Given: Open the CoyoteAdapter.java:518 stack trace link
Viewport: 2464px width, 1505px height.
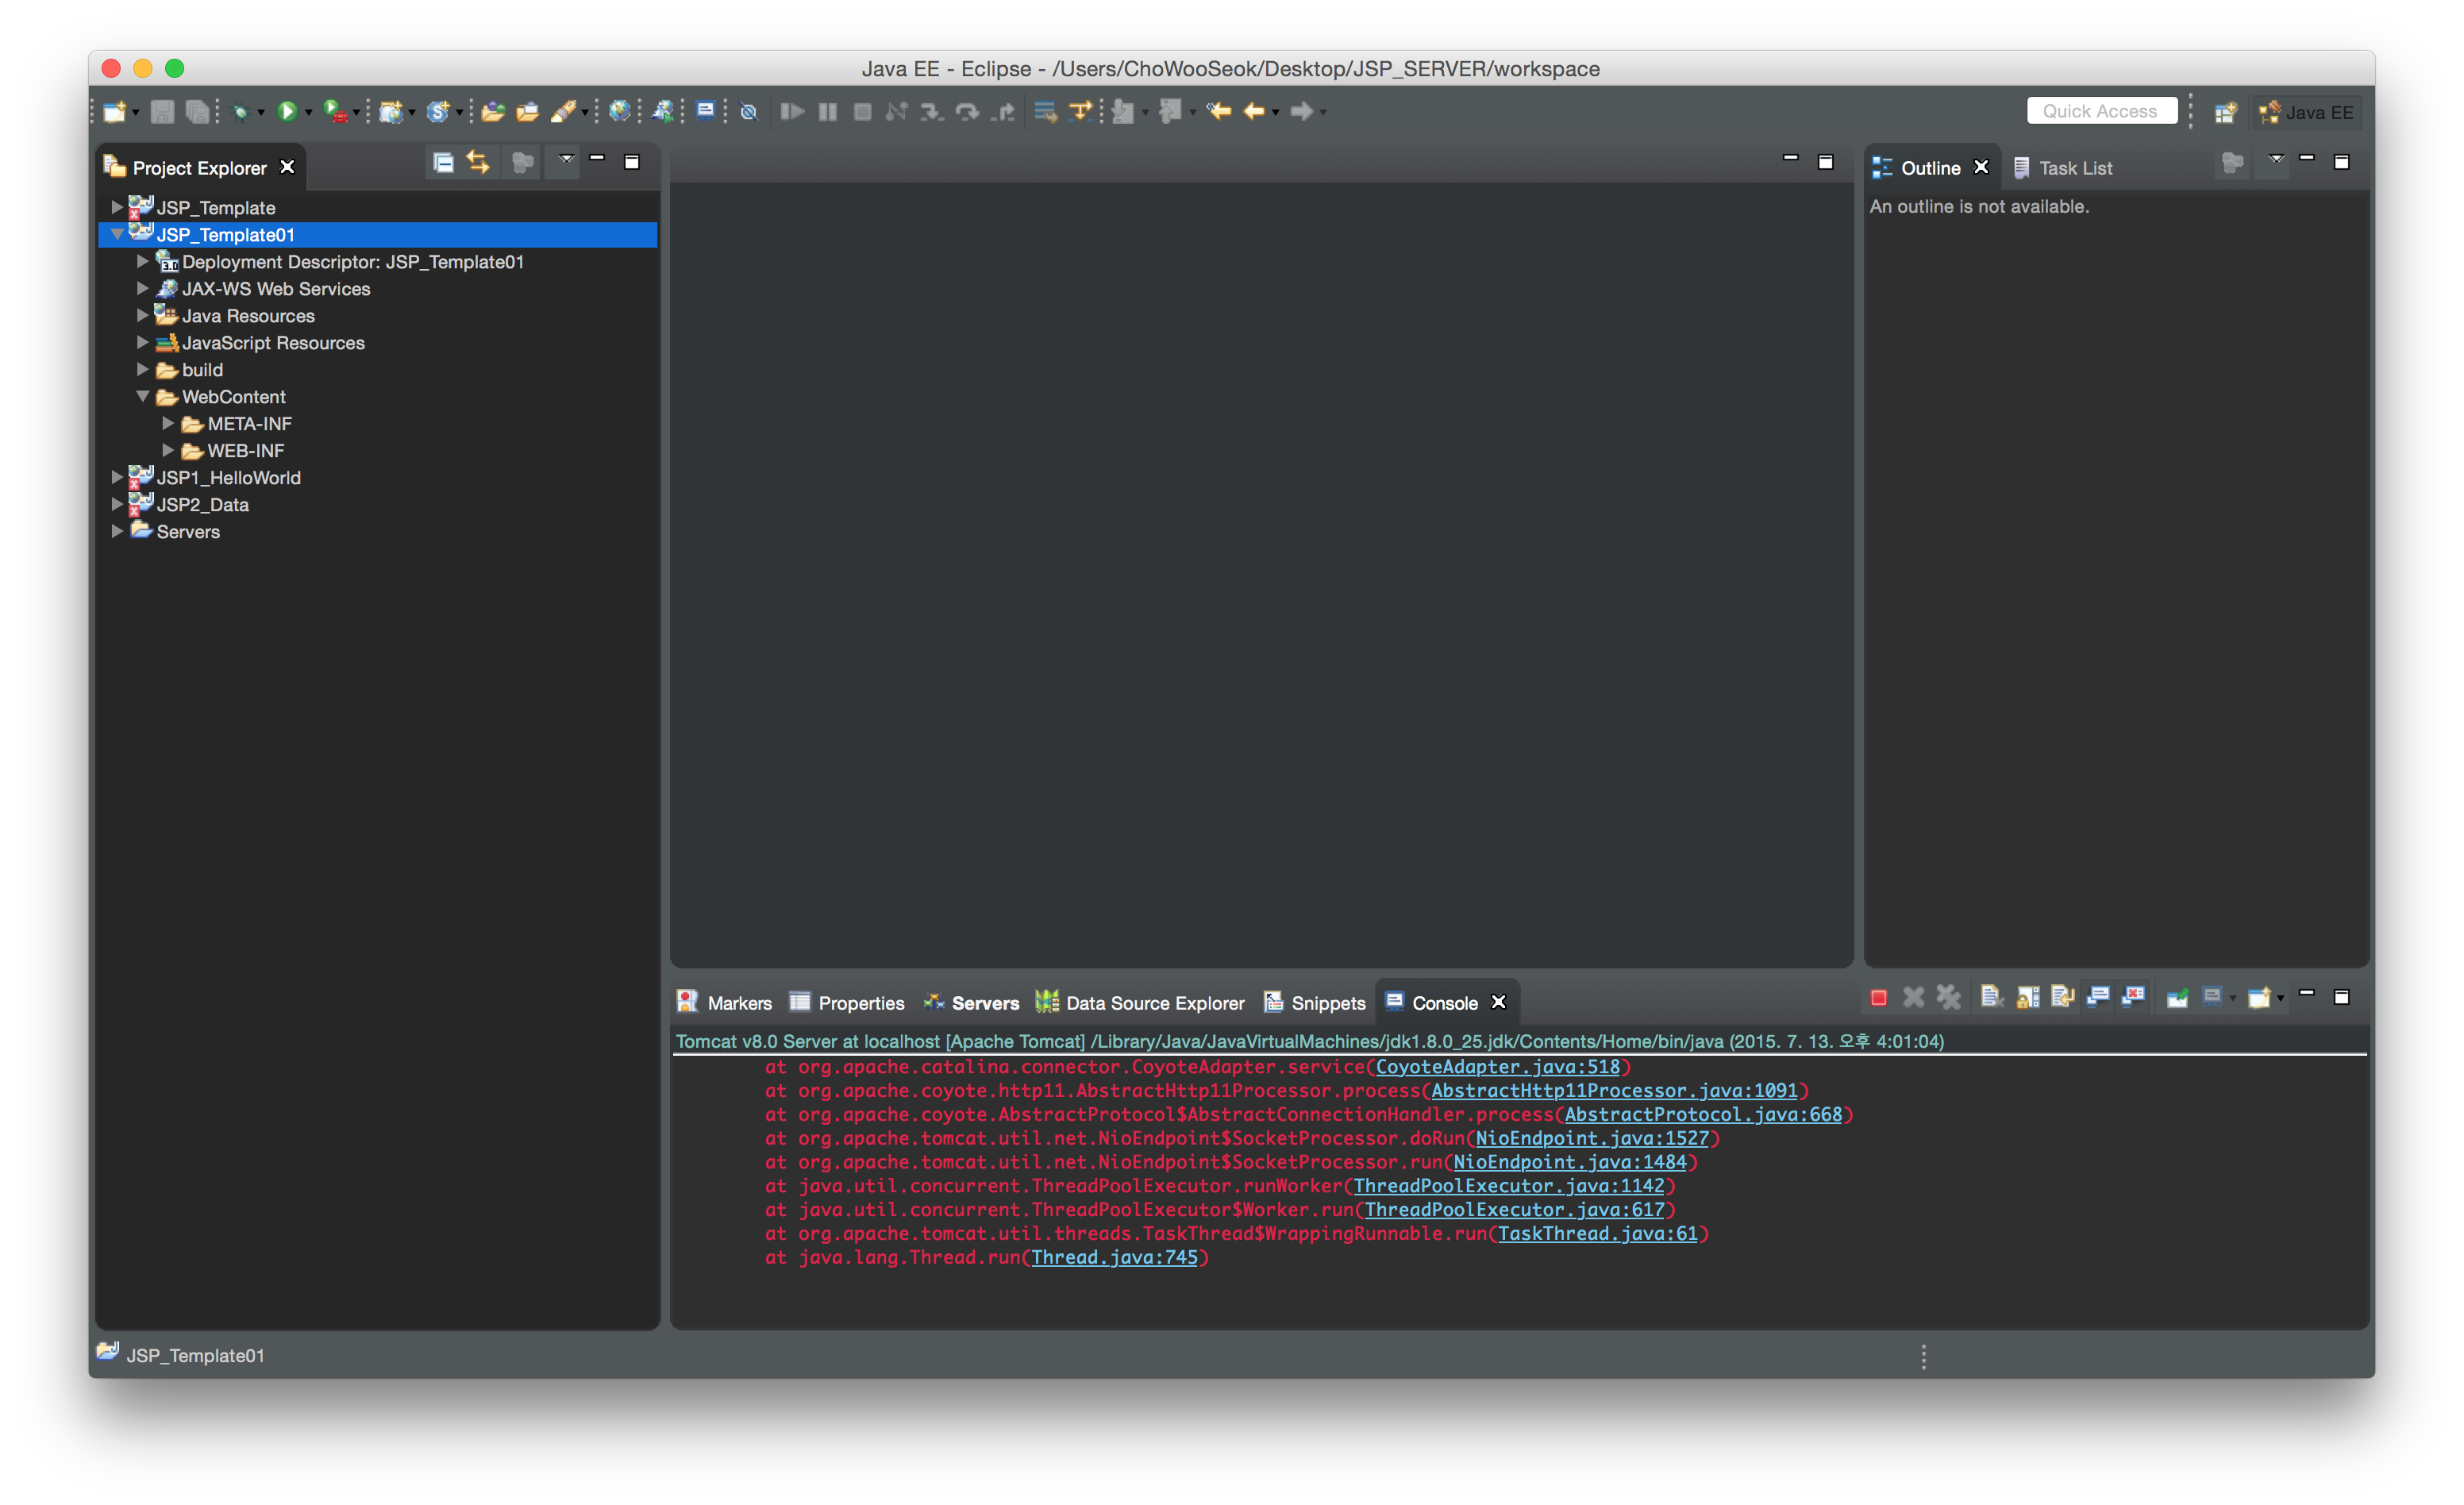Looking at the screenshot, I should 1497,1067.
